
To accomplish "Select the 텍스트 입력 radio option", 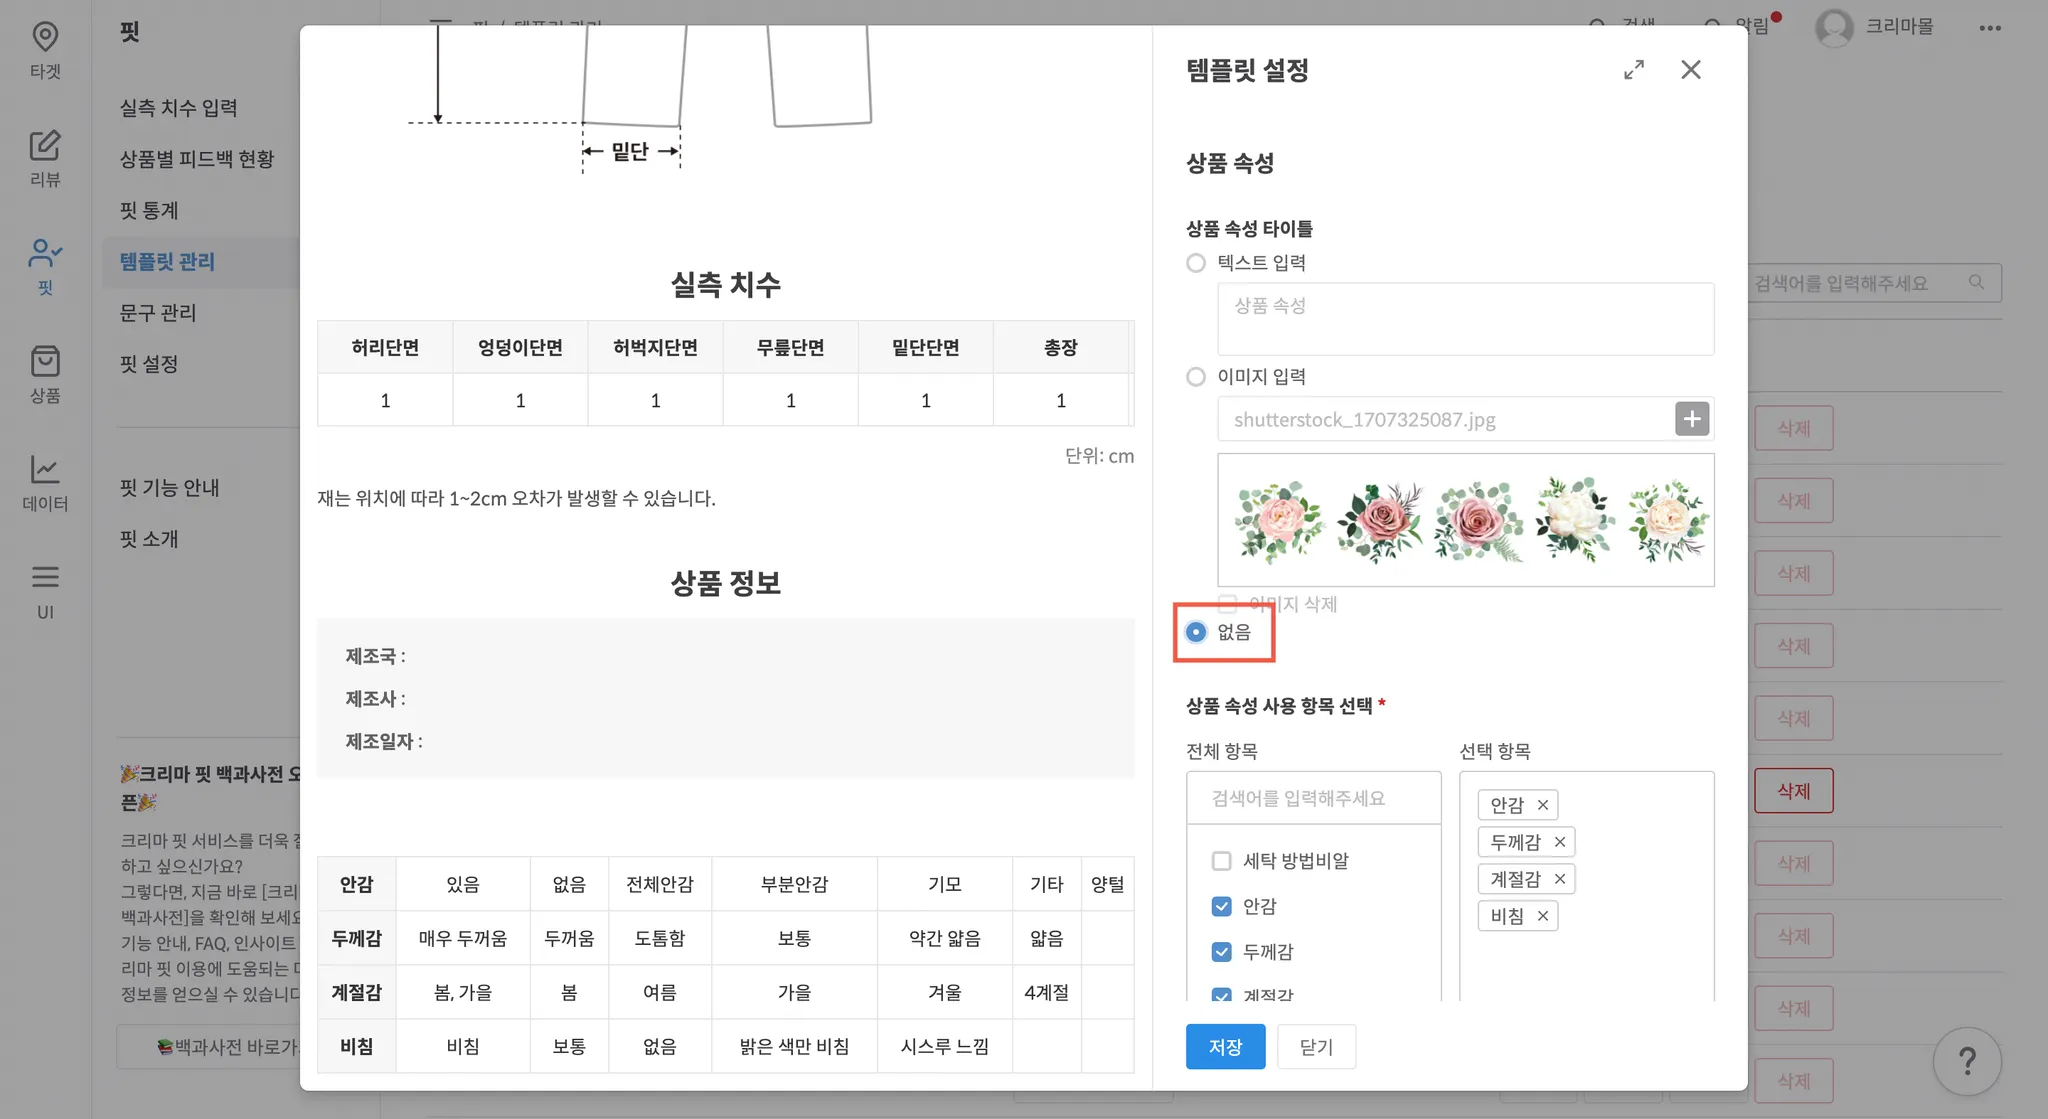I will pos(1196,263).
